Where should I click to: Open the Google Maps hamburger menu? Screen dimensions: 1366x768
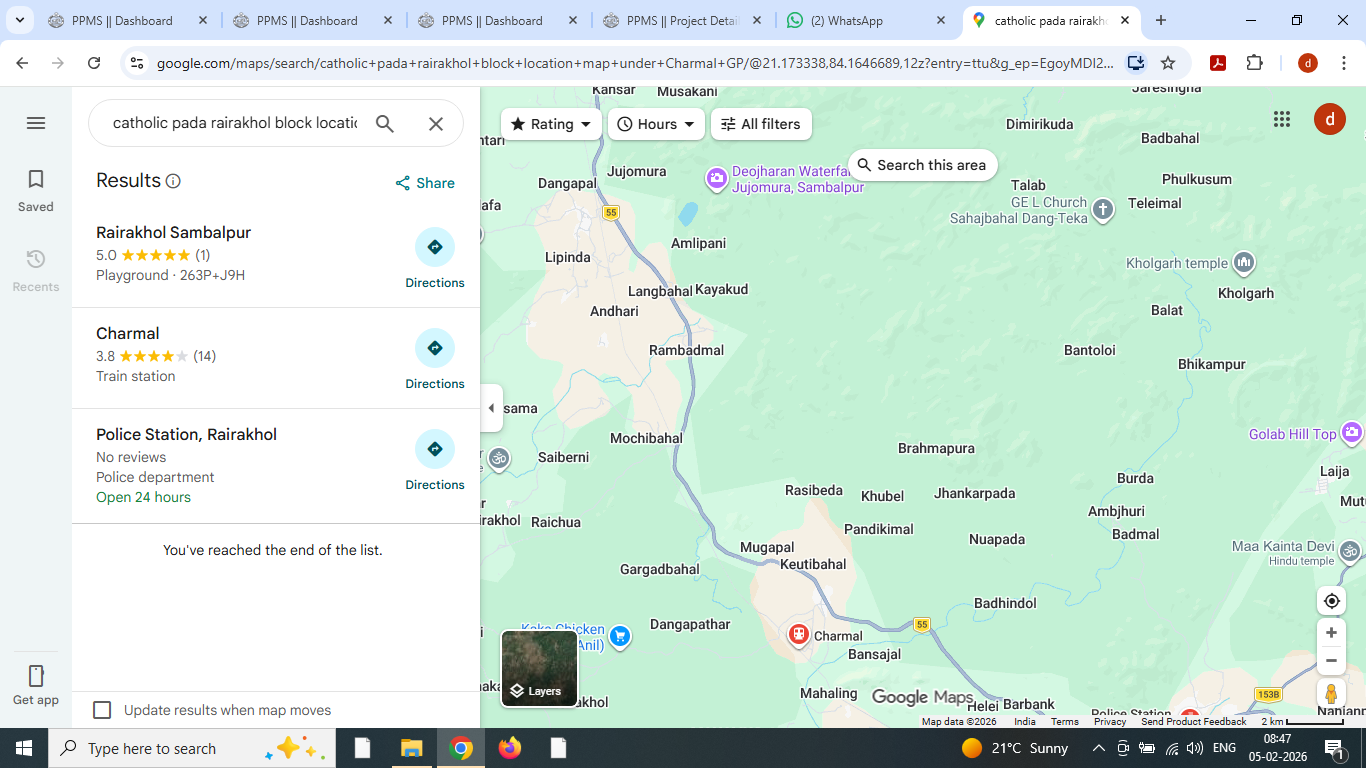(36, 123)
